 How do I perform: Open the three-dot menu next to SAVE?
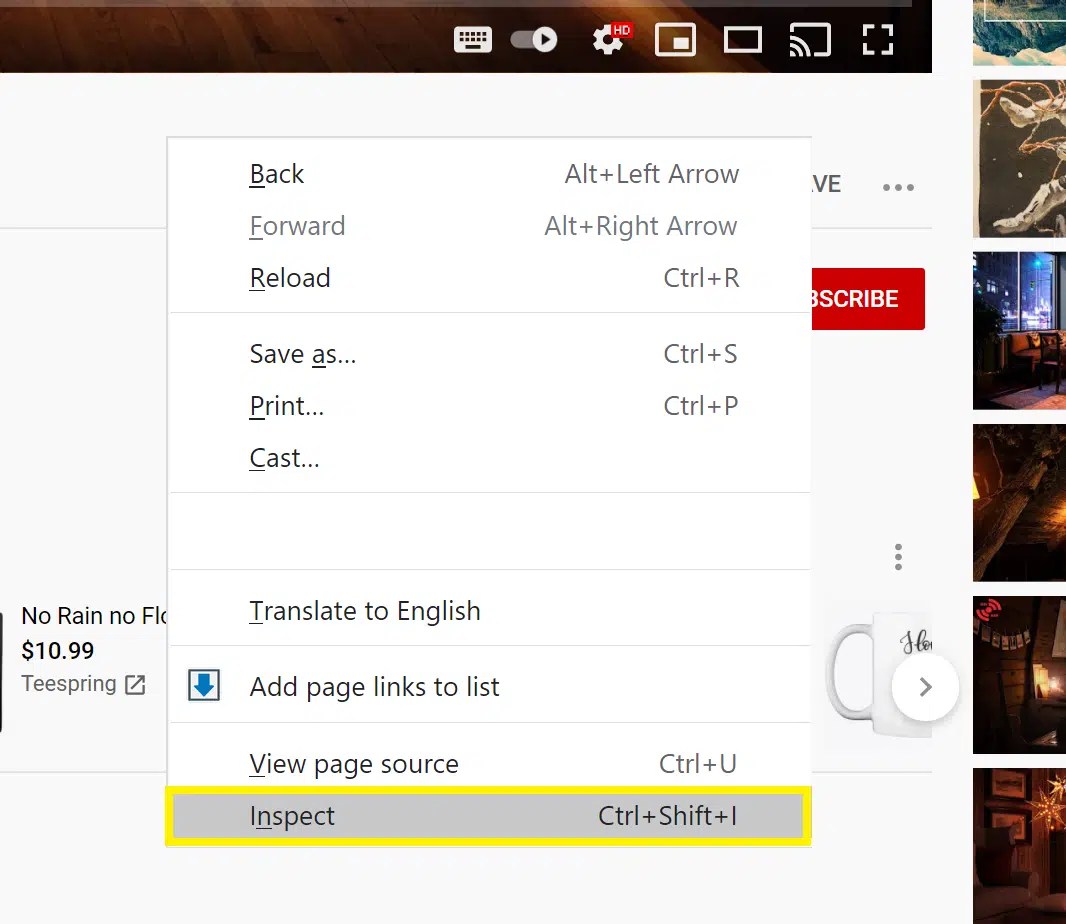pos(898,187)
